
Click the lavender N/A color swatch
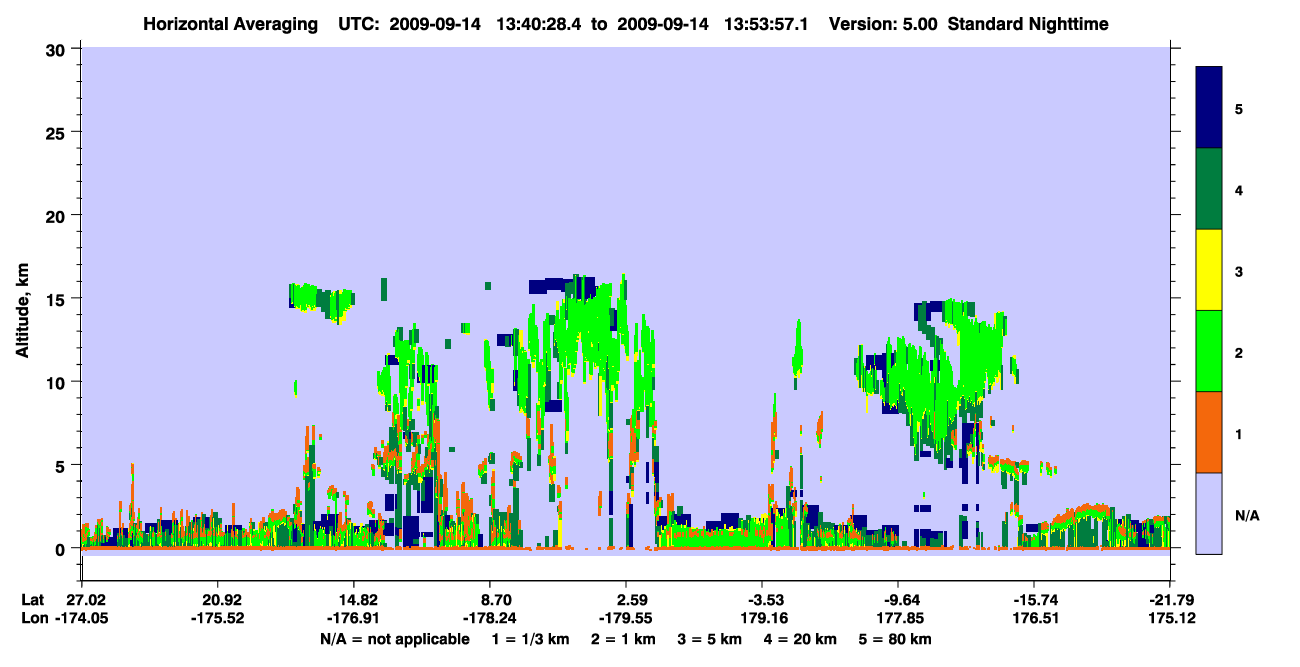click(1209, 513)
